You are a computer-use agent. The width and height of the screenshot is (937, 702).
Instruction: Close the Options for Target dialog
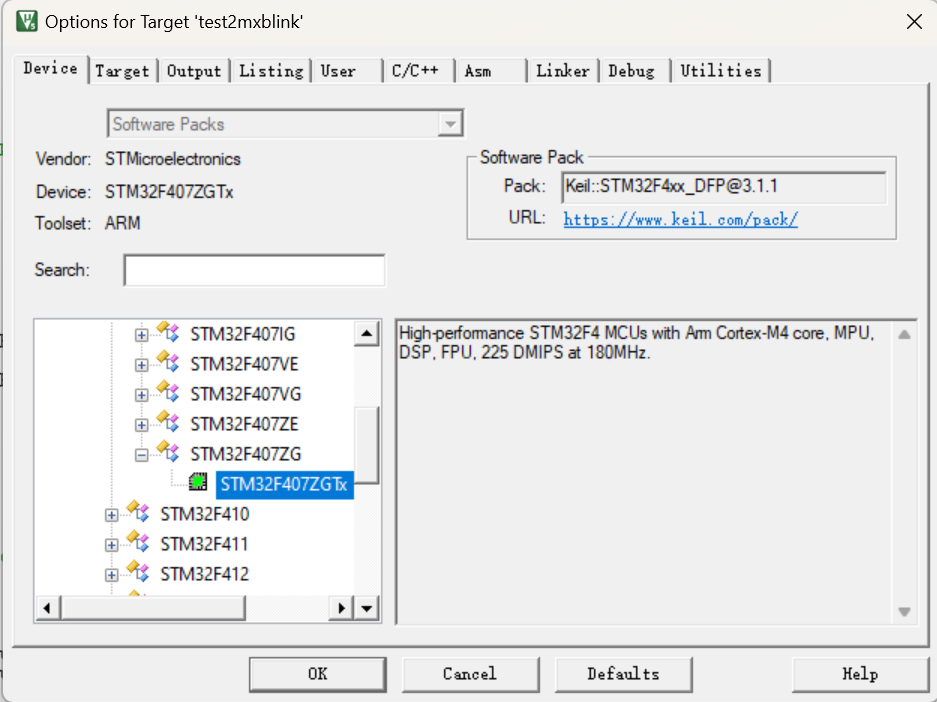pos(914,22)
